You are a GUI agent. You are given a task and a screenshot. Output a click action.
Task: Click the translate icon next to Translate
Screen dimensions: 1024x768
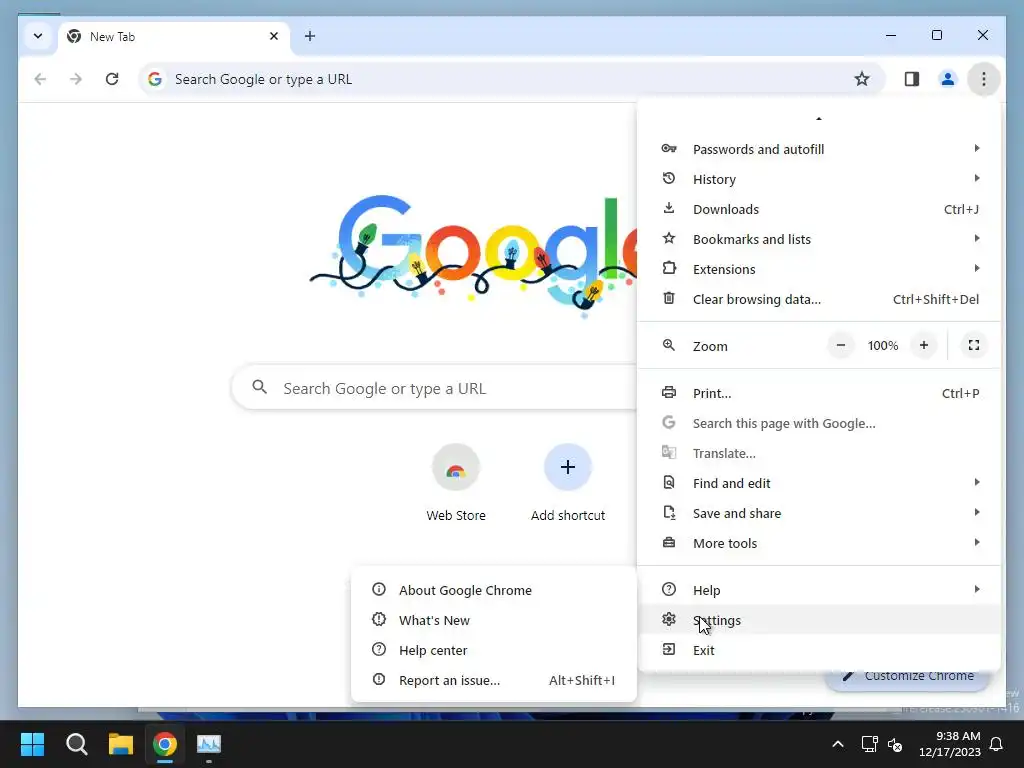(669, 452)
